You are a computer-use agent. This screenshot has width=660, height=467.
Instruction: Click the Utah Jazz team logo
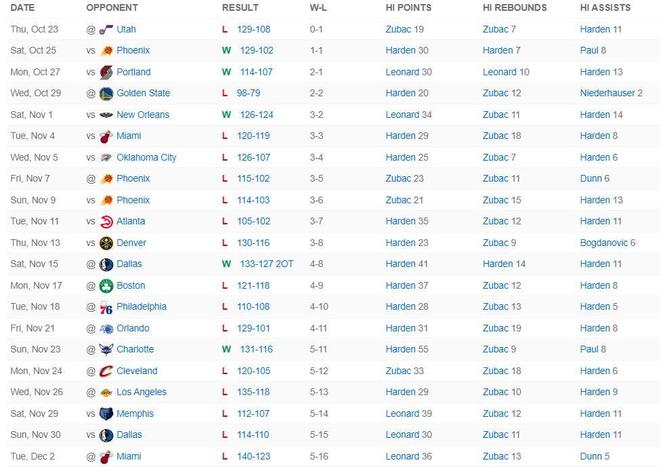pyautogui.click(x=106, y=30)
